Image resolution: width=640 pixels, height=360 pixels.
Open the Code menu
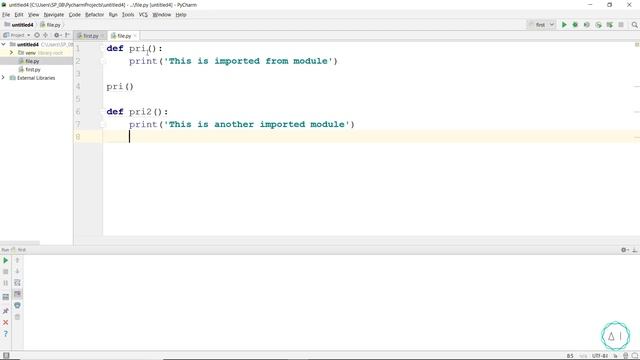(74, 15)
